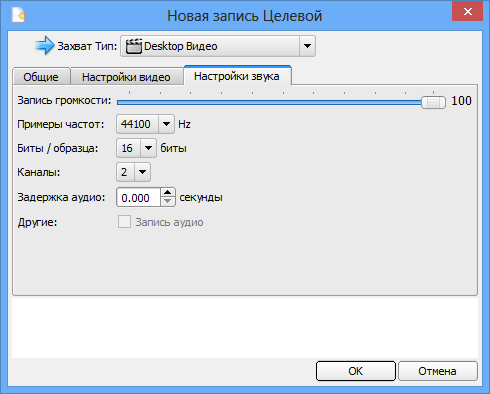
Task: Confirm with the OK button
Action: (355, 371)
